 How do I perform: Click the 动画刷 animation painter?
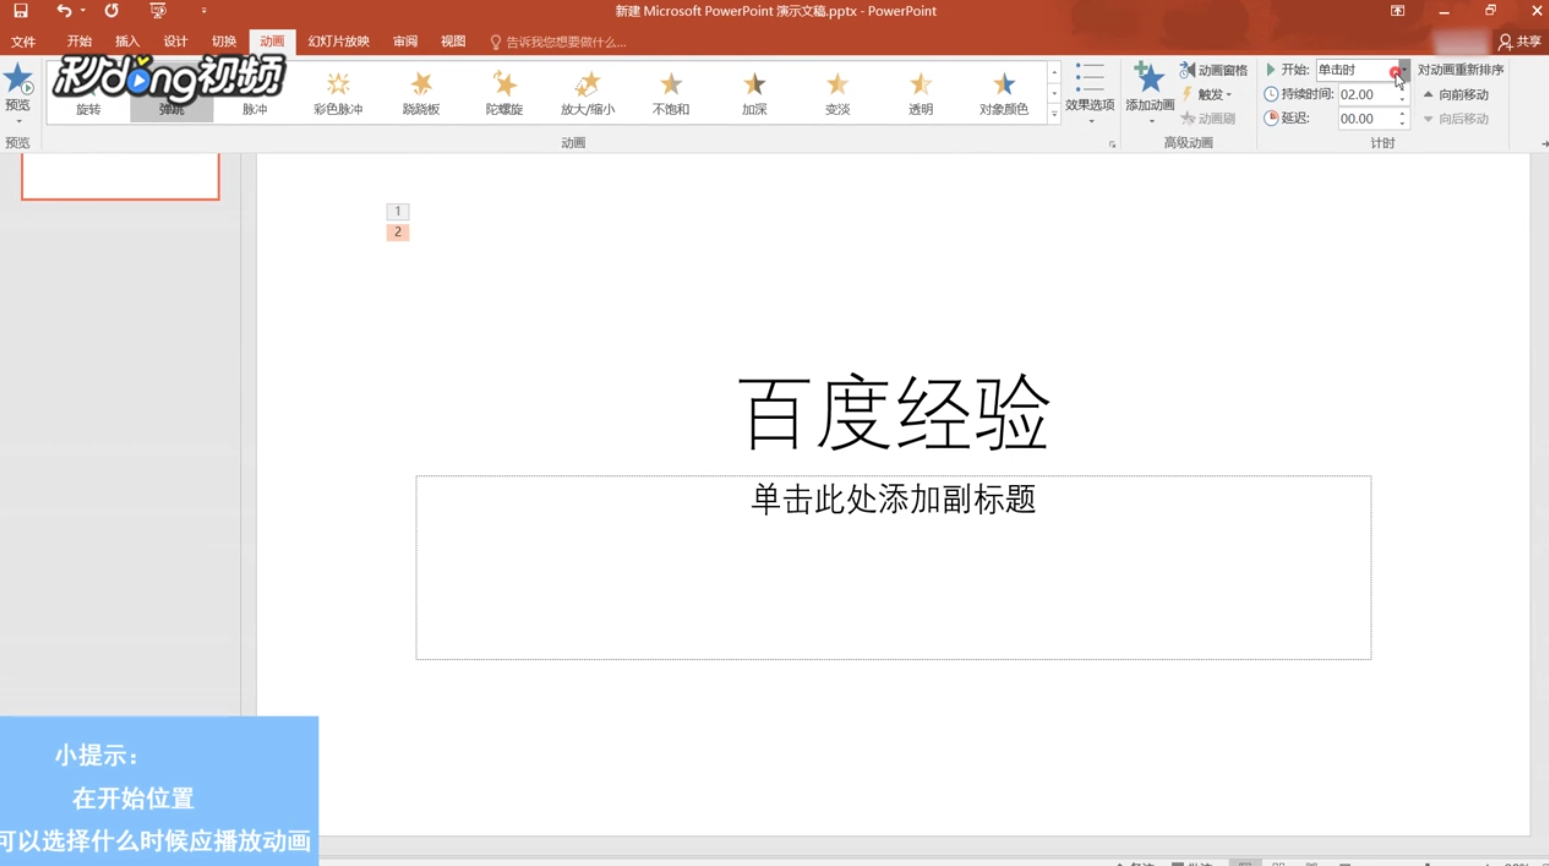pyautogui.click(x=1208, y=118)
